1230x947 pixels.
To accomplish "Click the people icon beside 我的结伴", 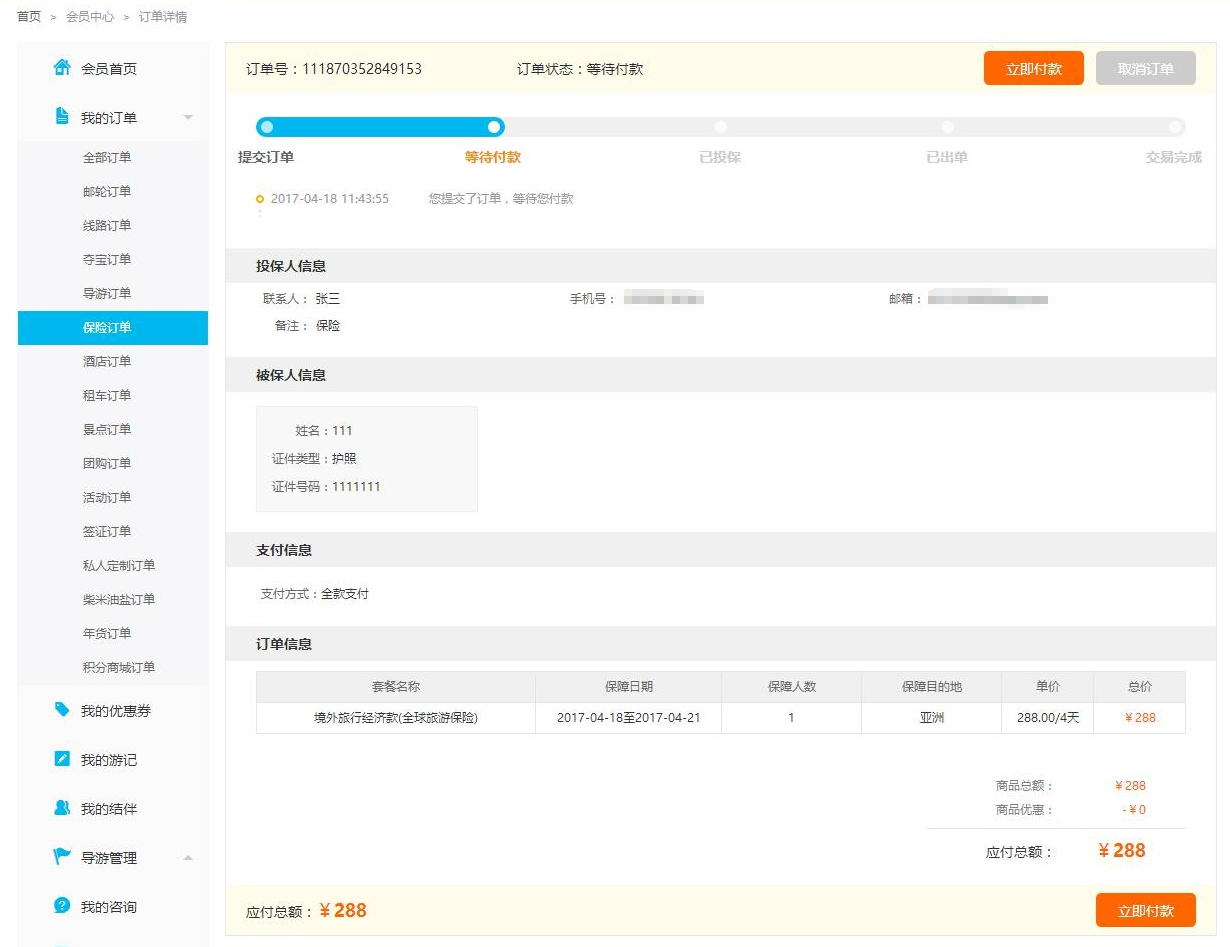I will 62,808.
